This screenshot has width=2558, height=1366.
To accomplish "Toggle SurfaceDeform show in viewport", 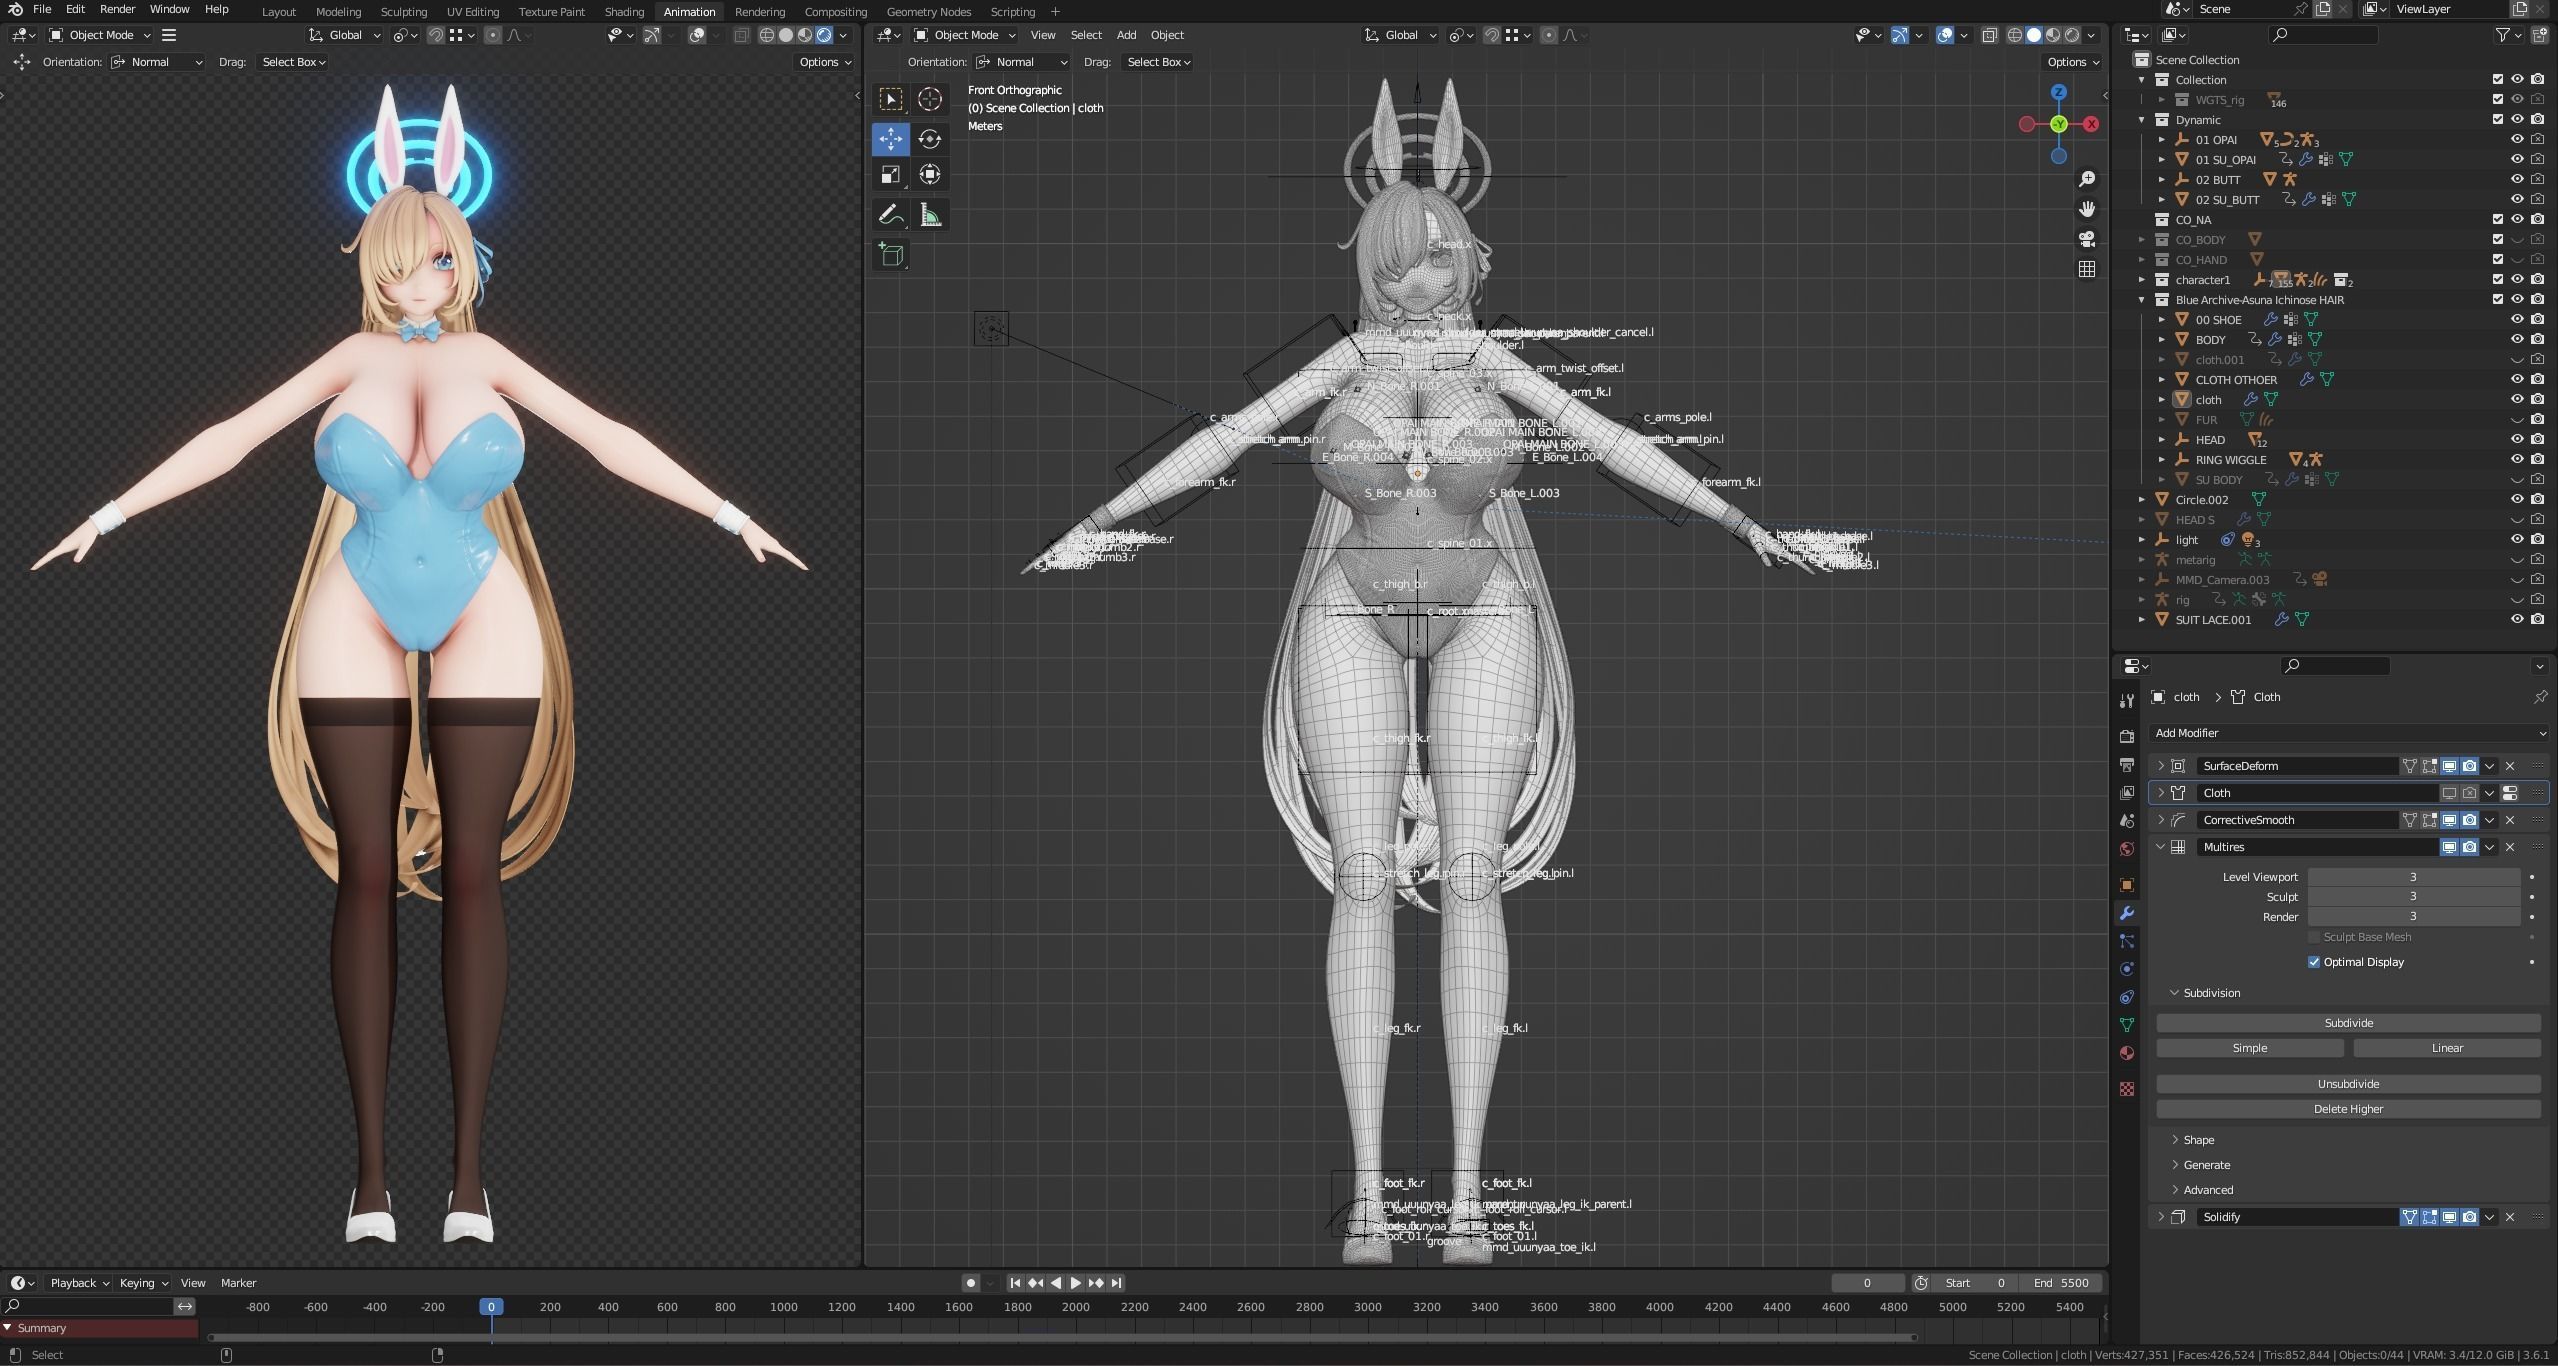I will click(2449, 766).
